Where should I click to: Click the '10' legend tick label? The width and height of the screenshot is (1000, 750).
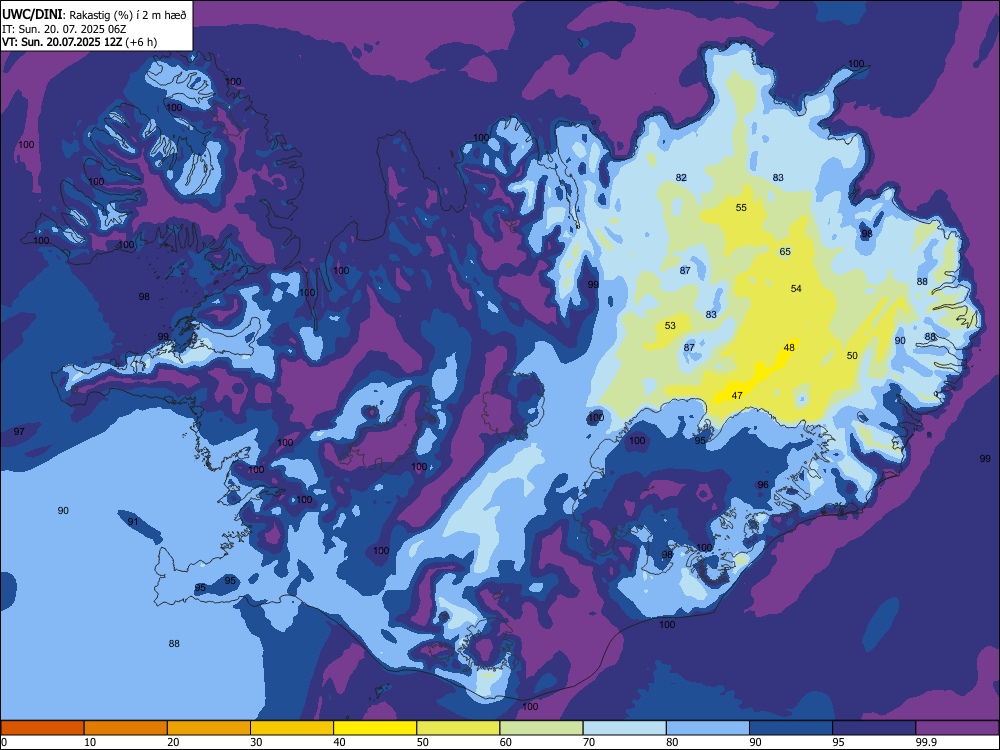coord(90,742)
